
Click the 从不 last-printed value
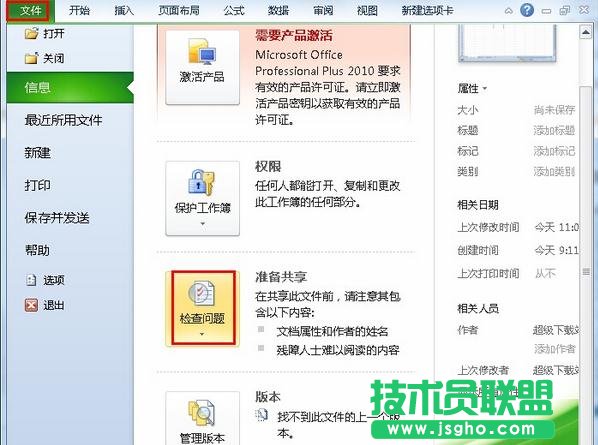click(x=545, y=273)
